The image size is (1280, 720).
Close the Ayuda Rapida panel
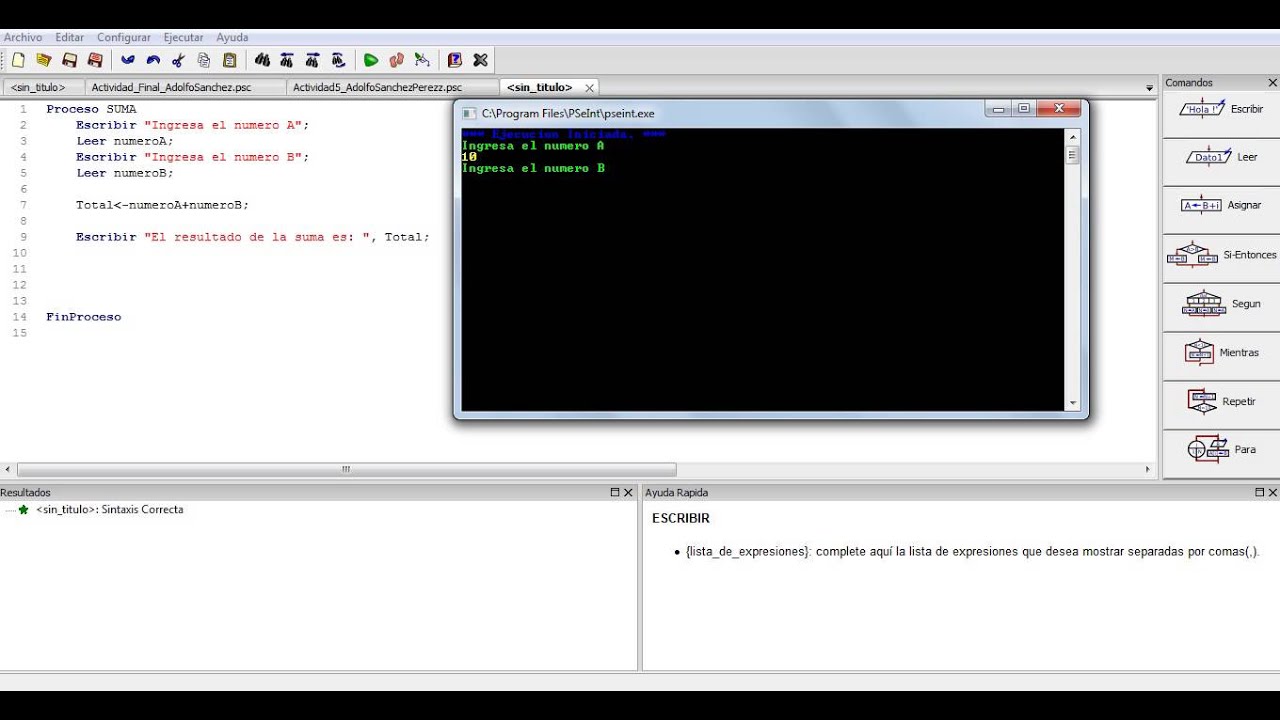click(x=1273, y=493)
